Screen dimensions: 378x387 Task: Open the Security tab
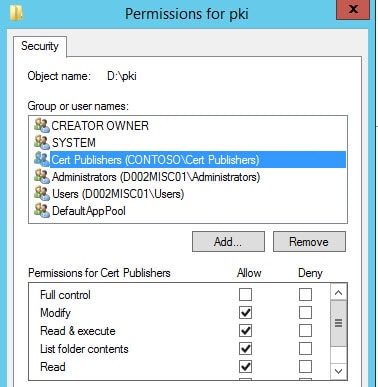coord(40,46)
